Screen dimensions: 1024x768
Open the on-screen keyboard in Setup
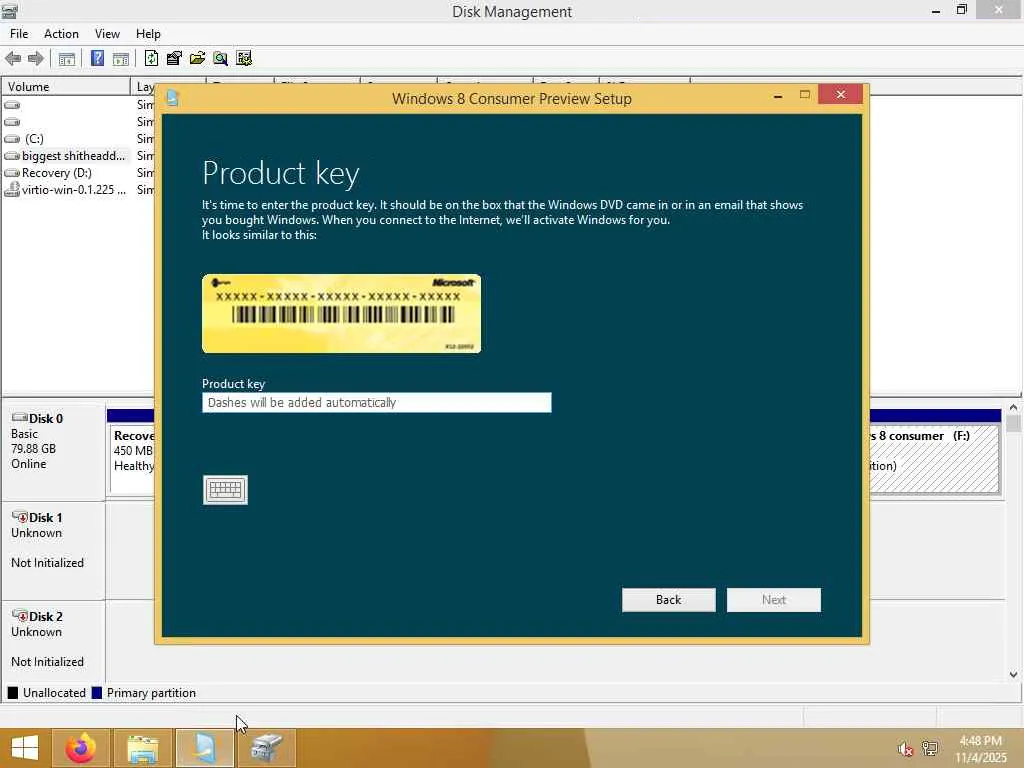pos(225,490)
